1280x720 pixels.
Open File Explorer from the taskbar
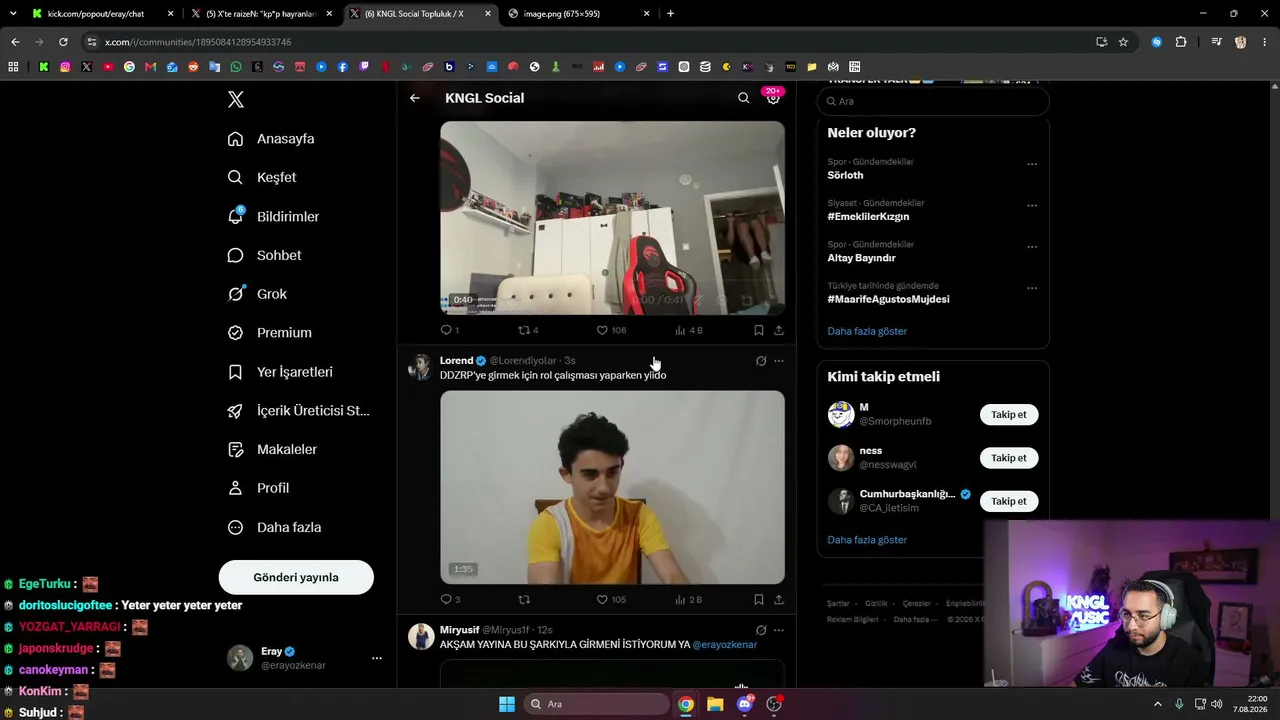pos(715,704)
